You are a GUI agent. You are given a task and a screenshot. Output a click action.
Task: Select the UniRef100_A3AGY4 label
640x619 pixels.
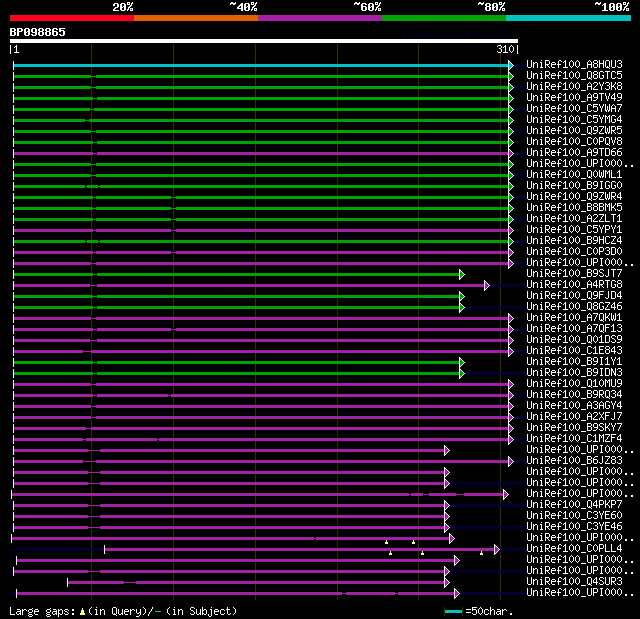click(x=574, y=406)
